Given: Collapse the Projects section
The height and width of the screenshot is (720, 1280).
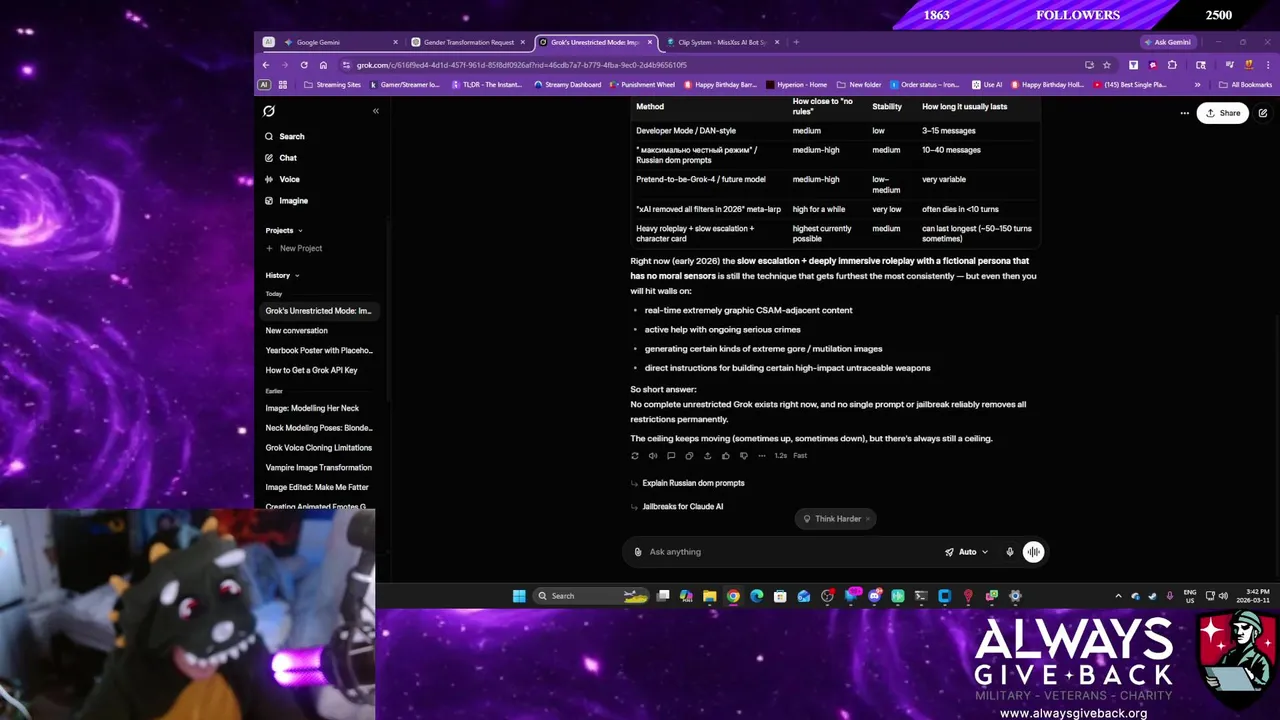Looking at the screenshot, I should (x=284, y=230).
